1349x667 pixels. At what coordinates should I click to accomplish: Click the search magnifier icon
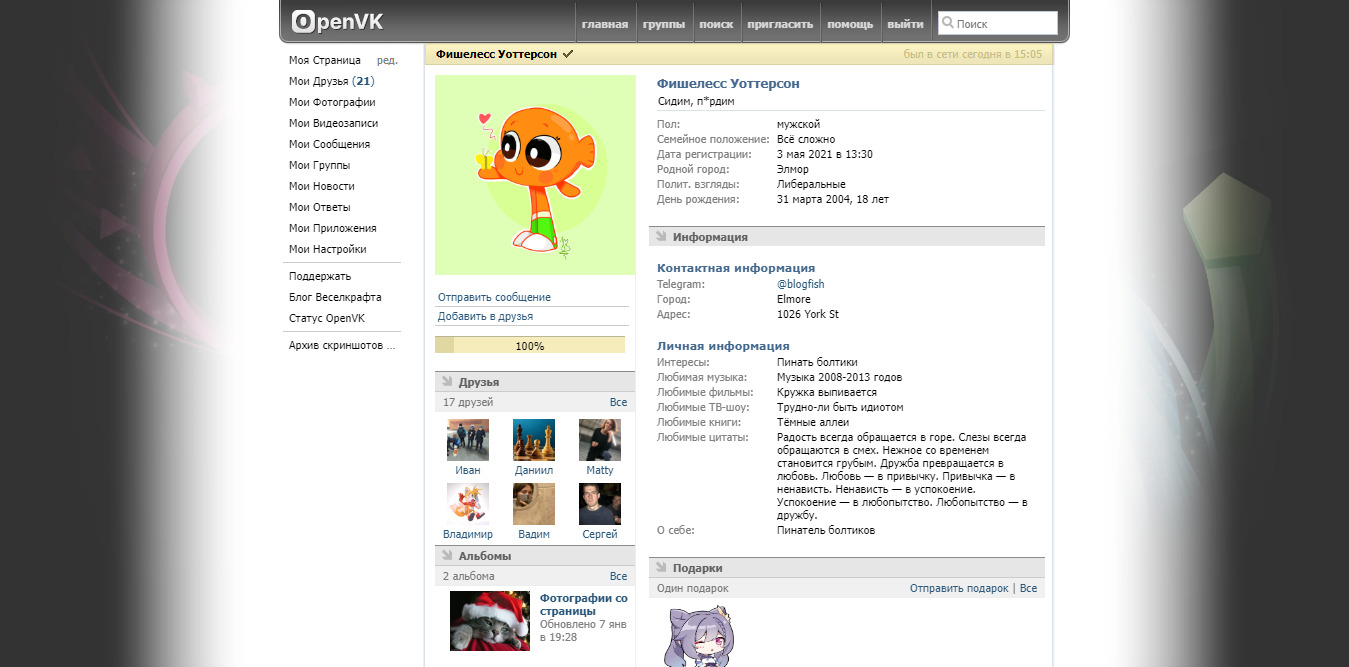(x=947, y=22)
